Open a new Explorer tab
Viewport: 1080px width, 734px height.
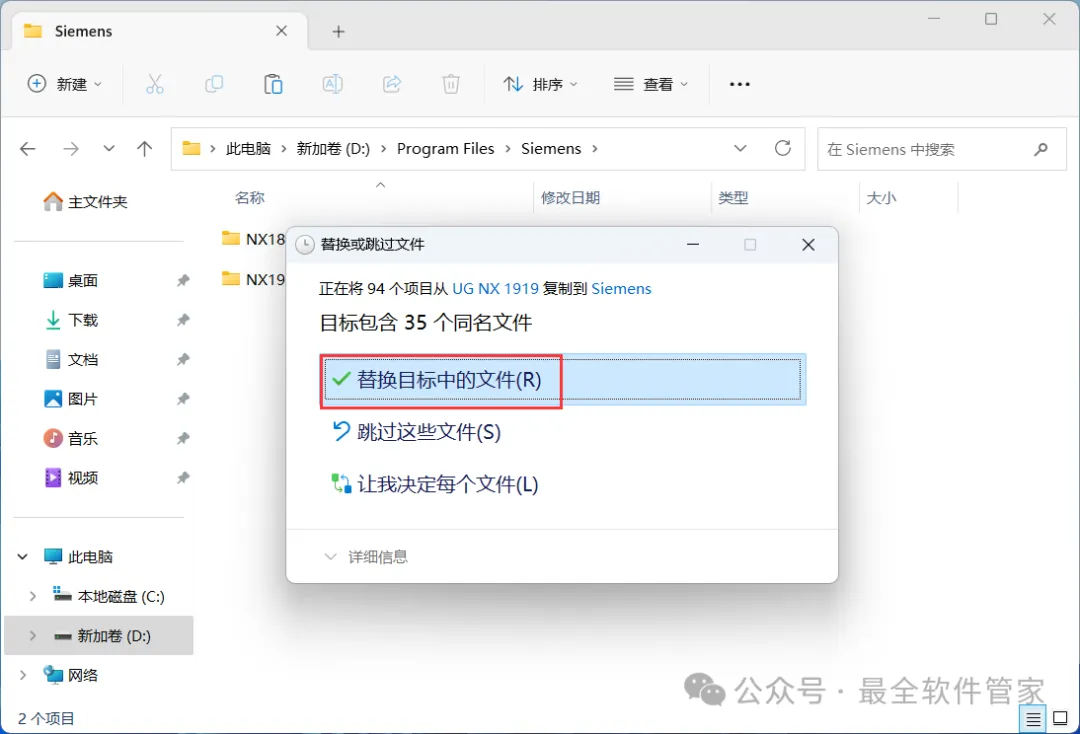(x=338, y=32)
